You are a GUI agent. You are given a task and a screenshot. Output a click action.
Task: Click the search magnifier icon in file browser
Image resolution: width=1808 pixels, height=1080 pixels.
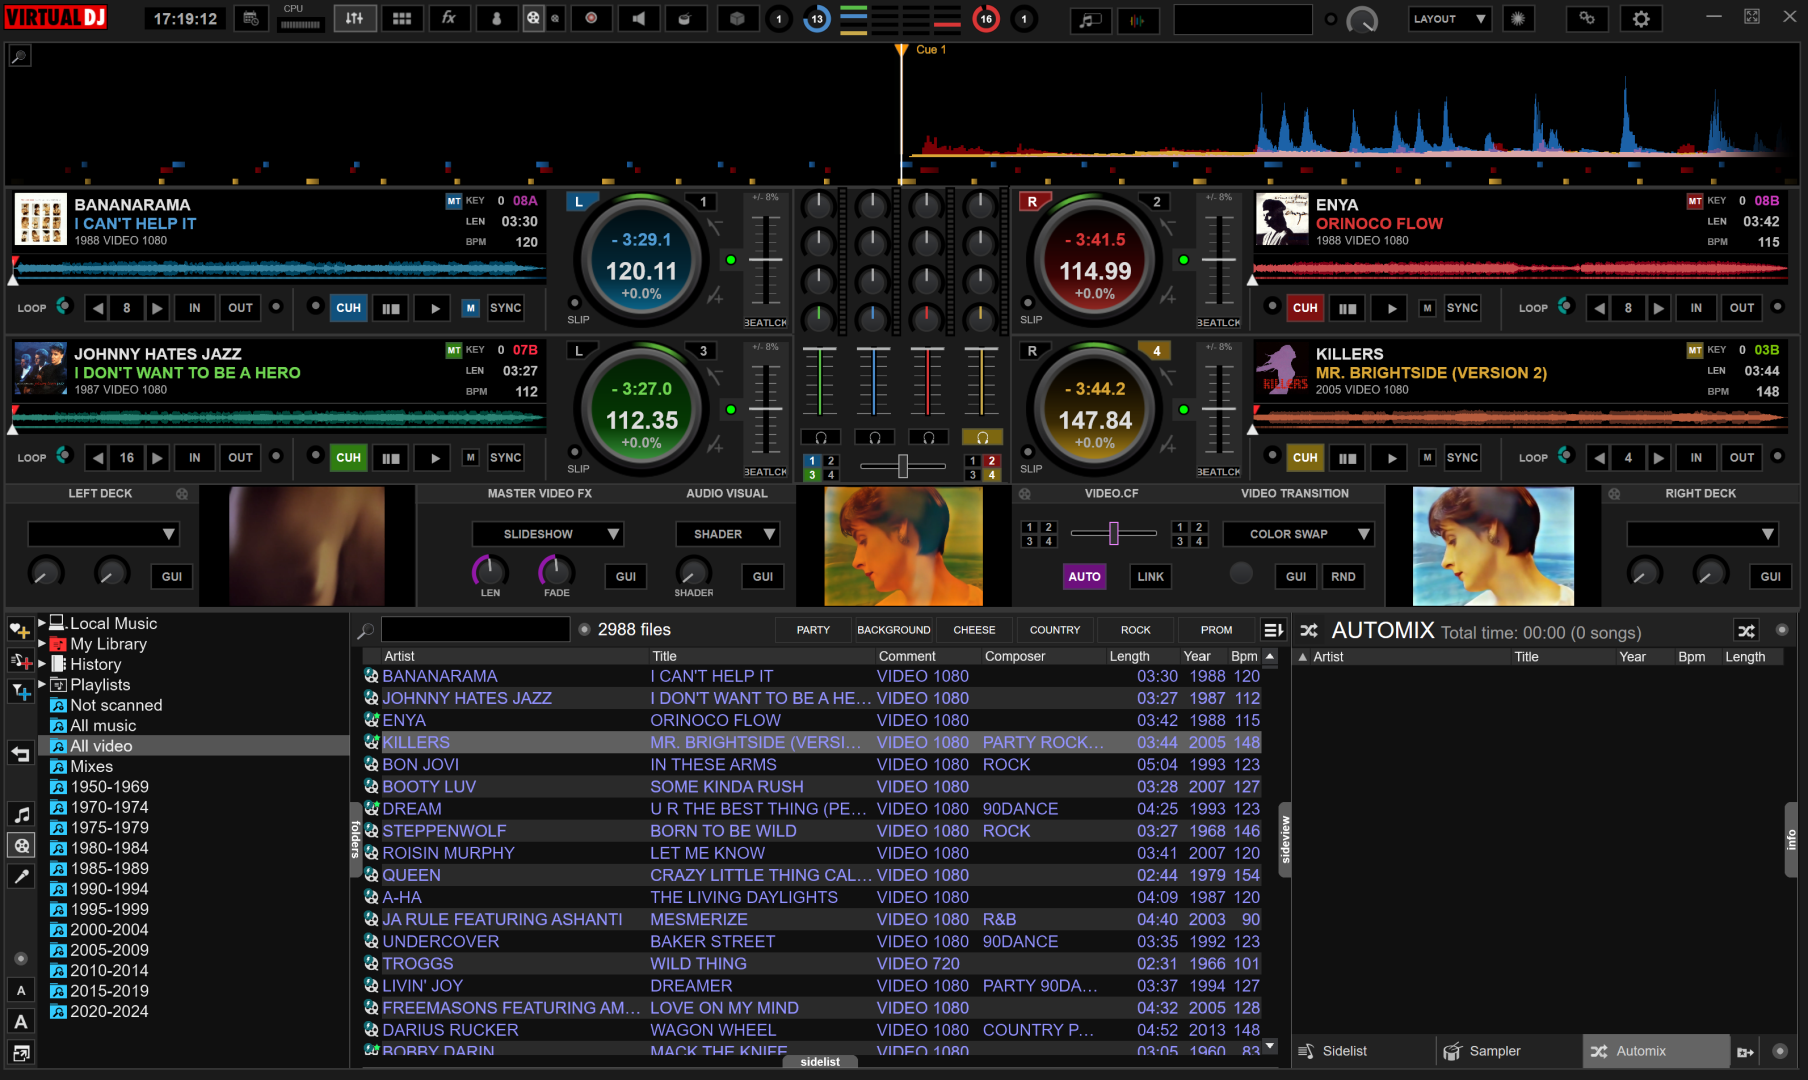tap(366, 630)
